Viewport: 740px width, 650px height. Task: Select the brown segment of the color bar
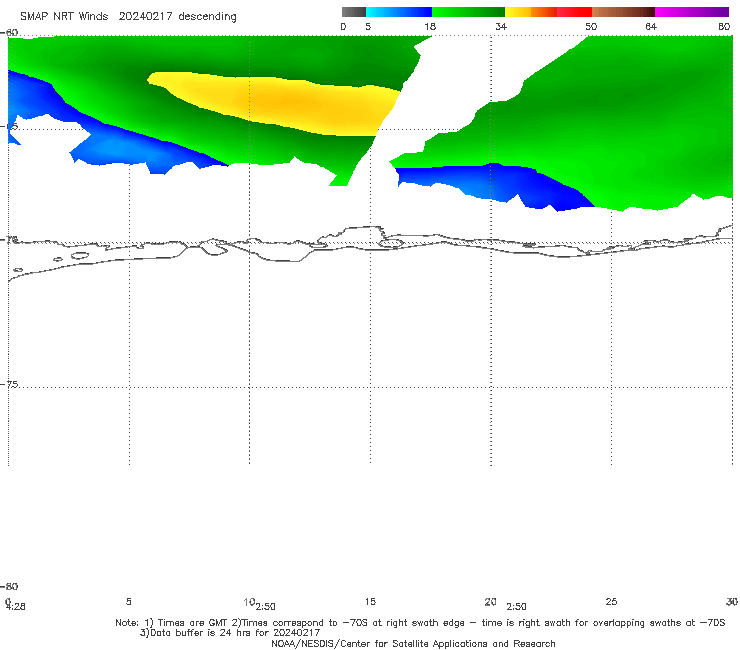click(x=623, y=12)
